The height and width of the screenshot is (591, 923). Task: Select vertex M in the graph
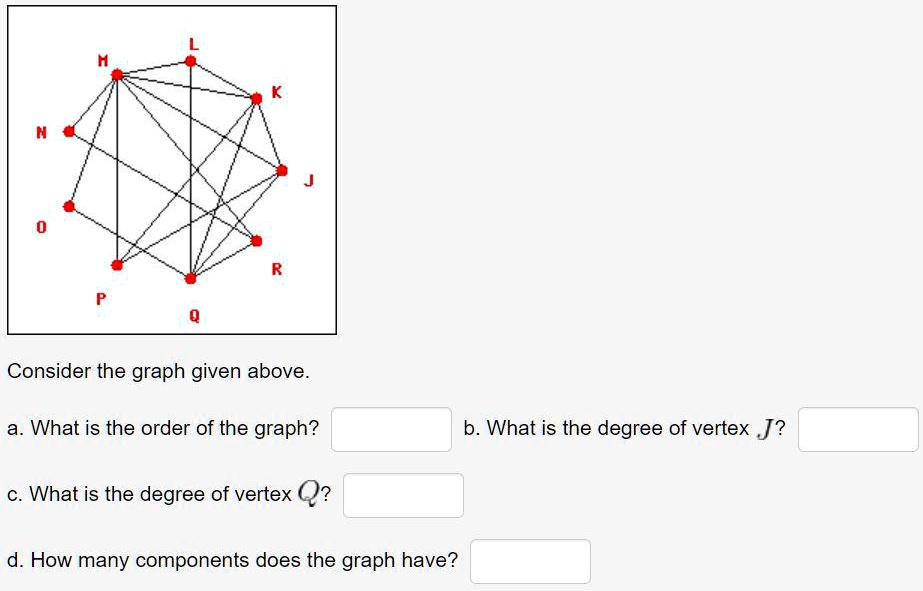coord(117,72)
